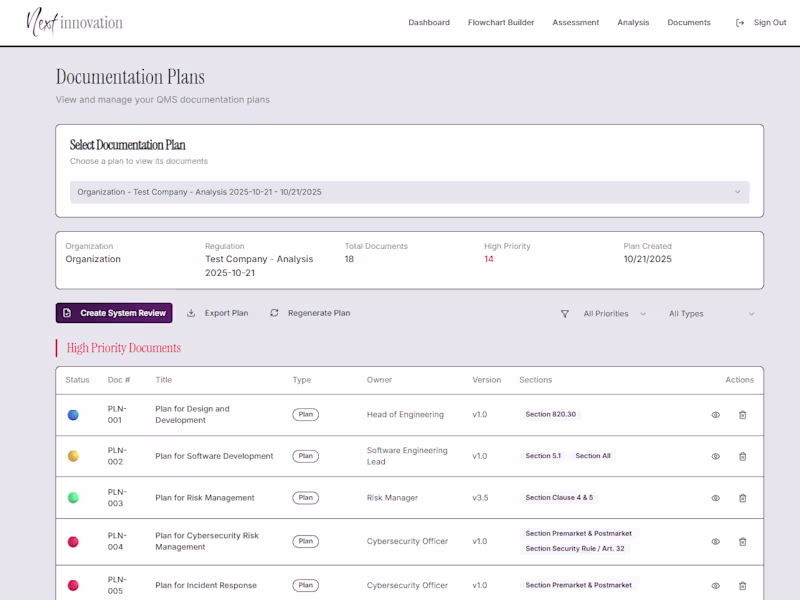Delete the Plan for Risk Management

tap(742, 497)
